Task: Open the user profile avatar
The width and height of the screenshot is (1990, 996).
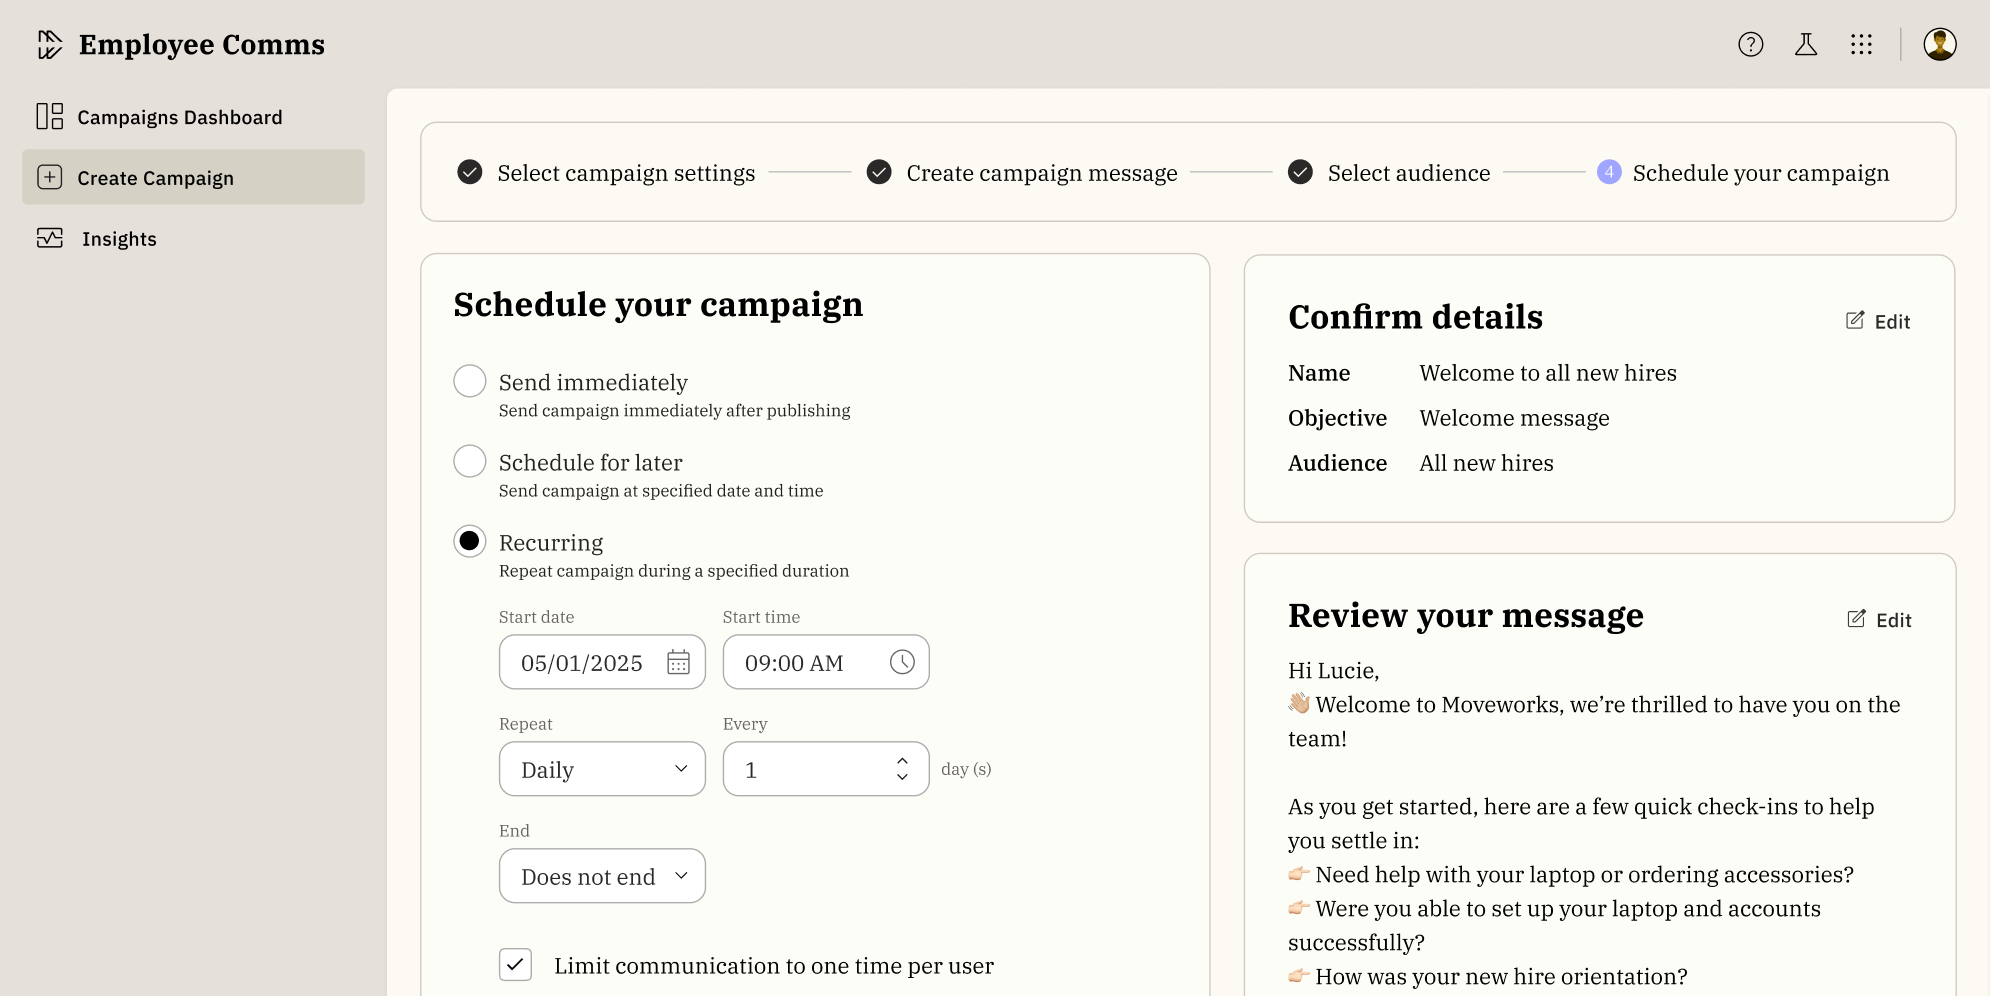Action: point(1939,44)
